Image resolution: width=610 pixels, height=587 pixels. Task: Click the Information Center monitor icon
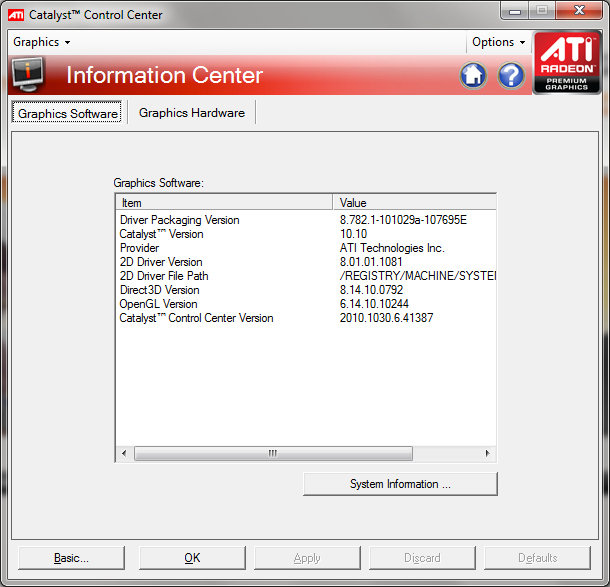point(28,74)
